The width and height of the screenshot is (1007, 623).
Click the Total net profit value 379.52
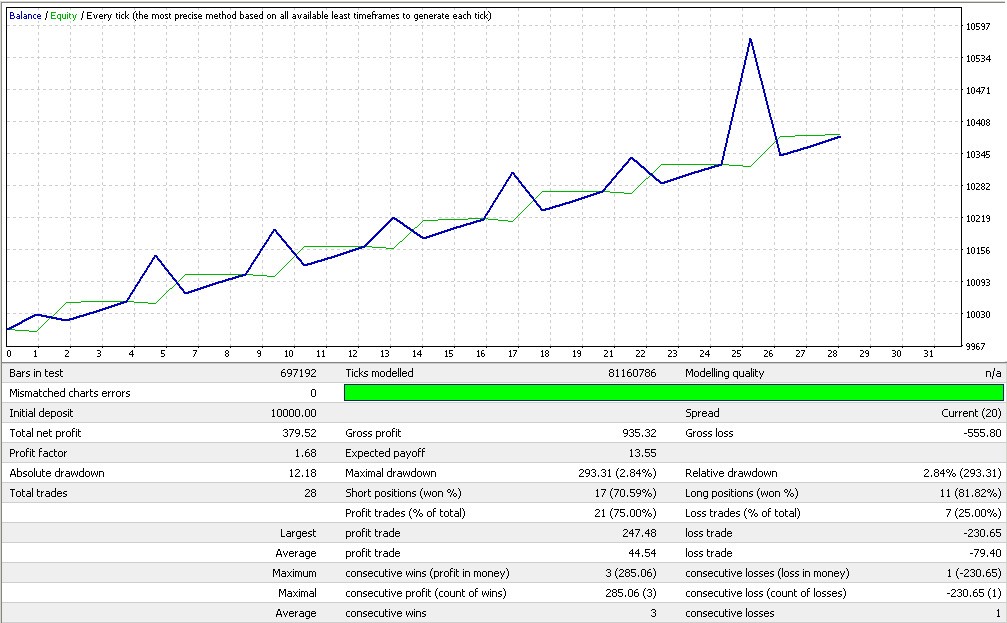point(299,433)
